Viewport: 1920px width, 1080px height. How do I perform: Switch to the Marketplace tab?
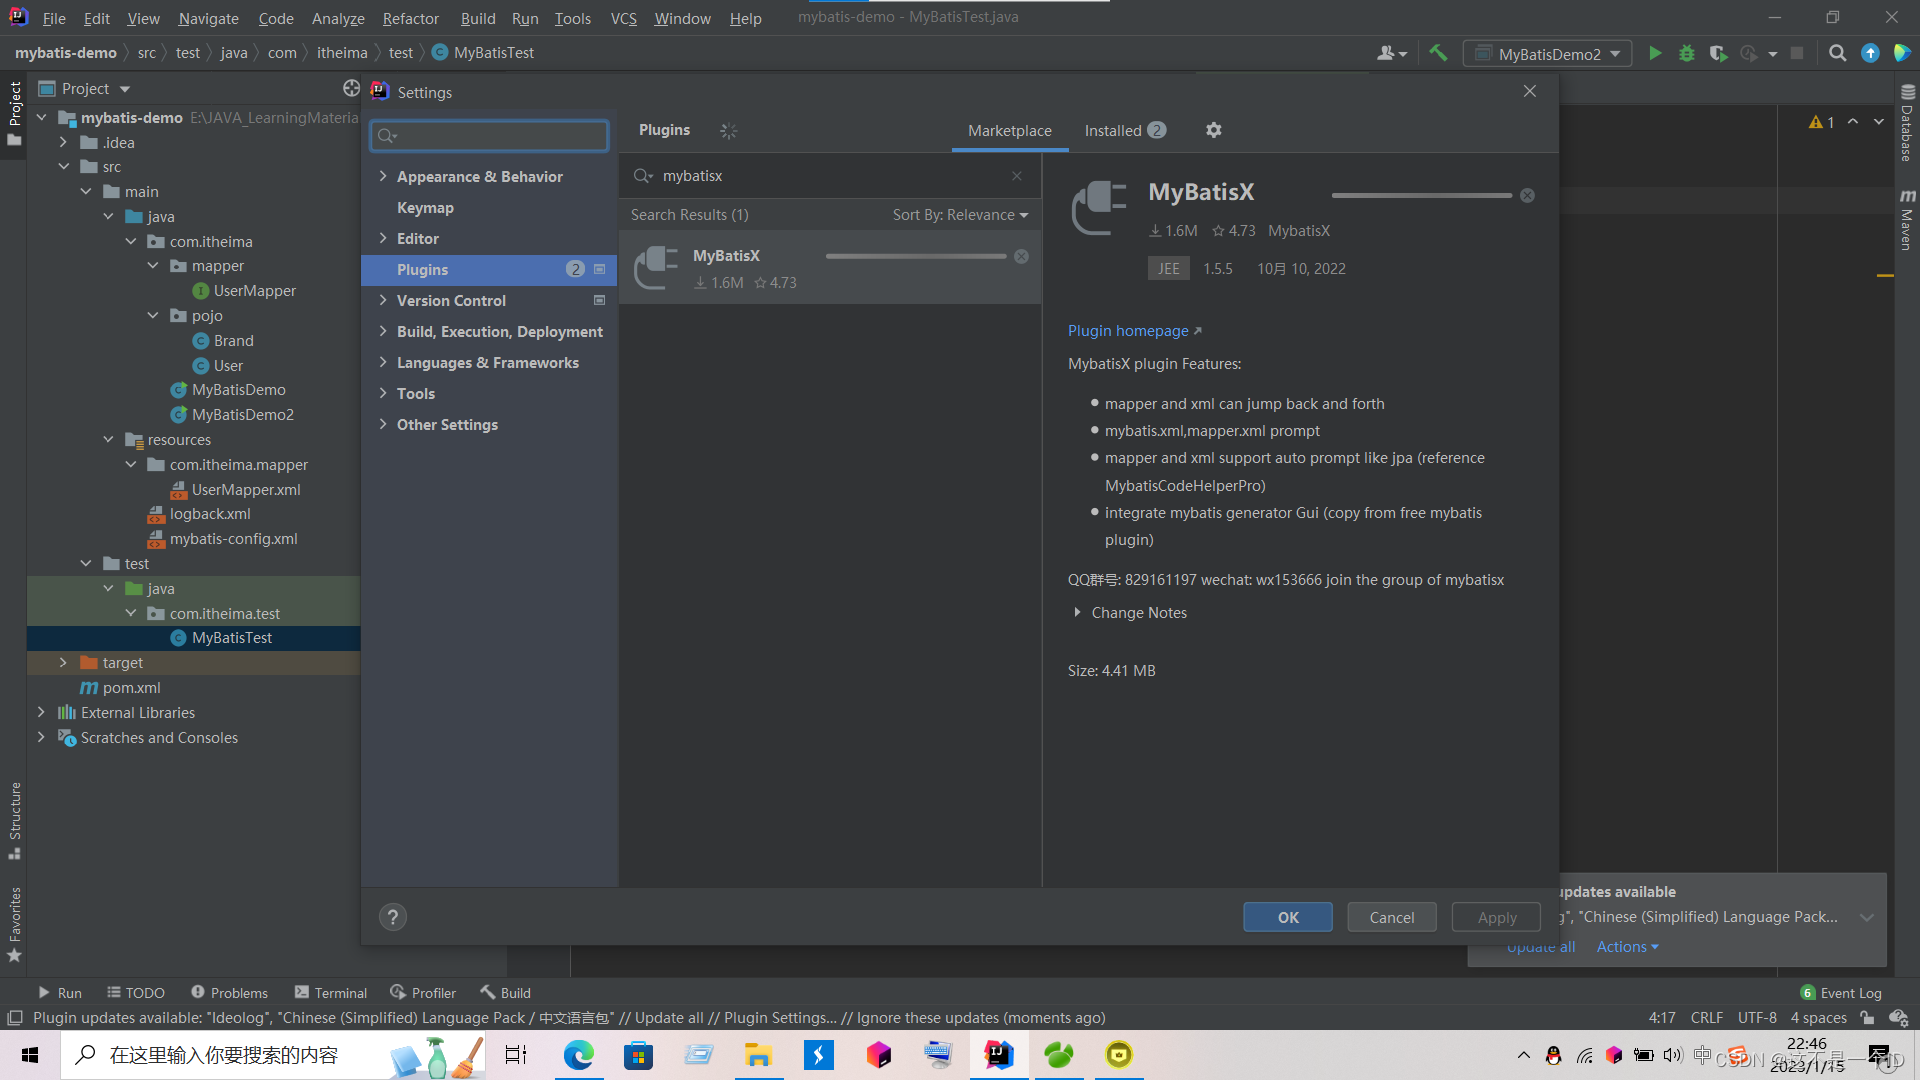[x=1010, y=130]
